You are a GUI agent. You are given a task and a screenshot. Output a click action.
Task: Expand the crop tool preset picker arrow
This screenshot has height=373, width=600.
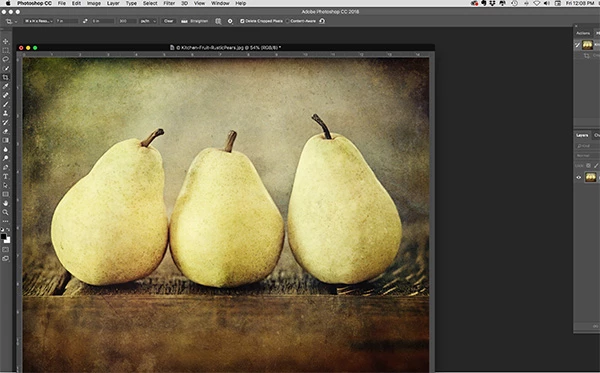coord(16,21)
